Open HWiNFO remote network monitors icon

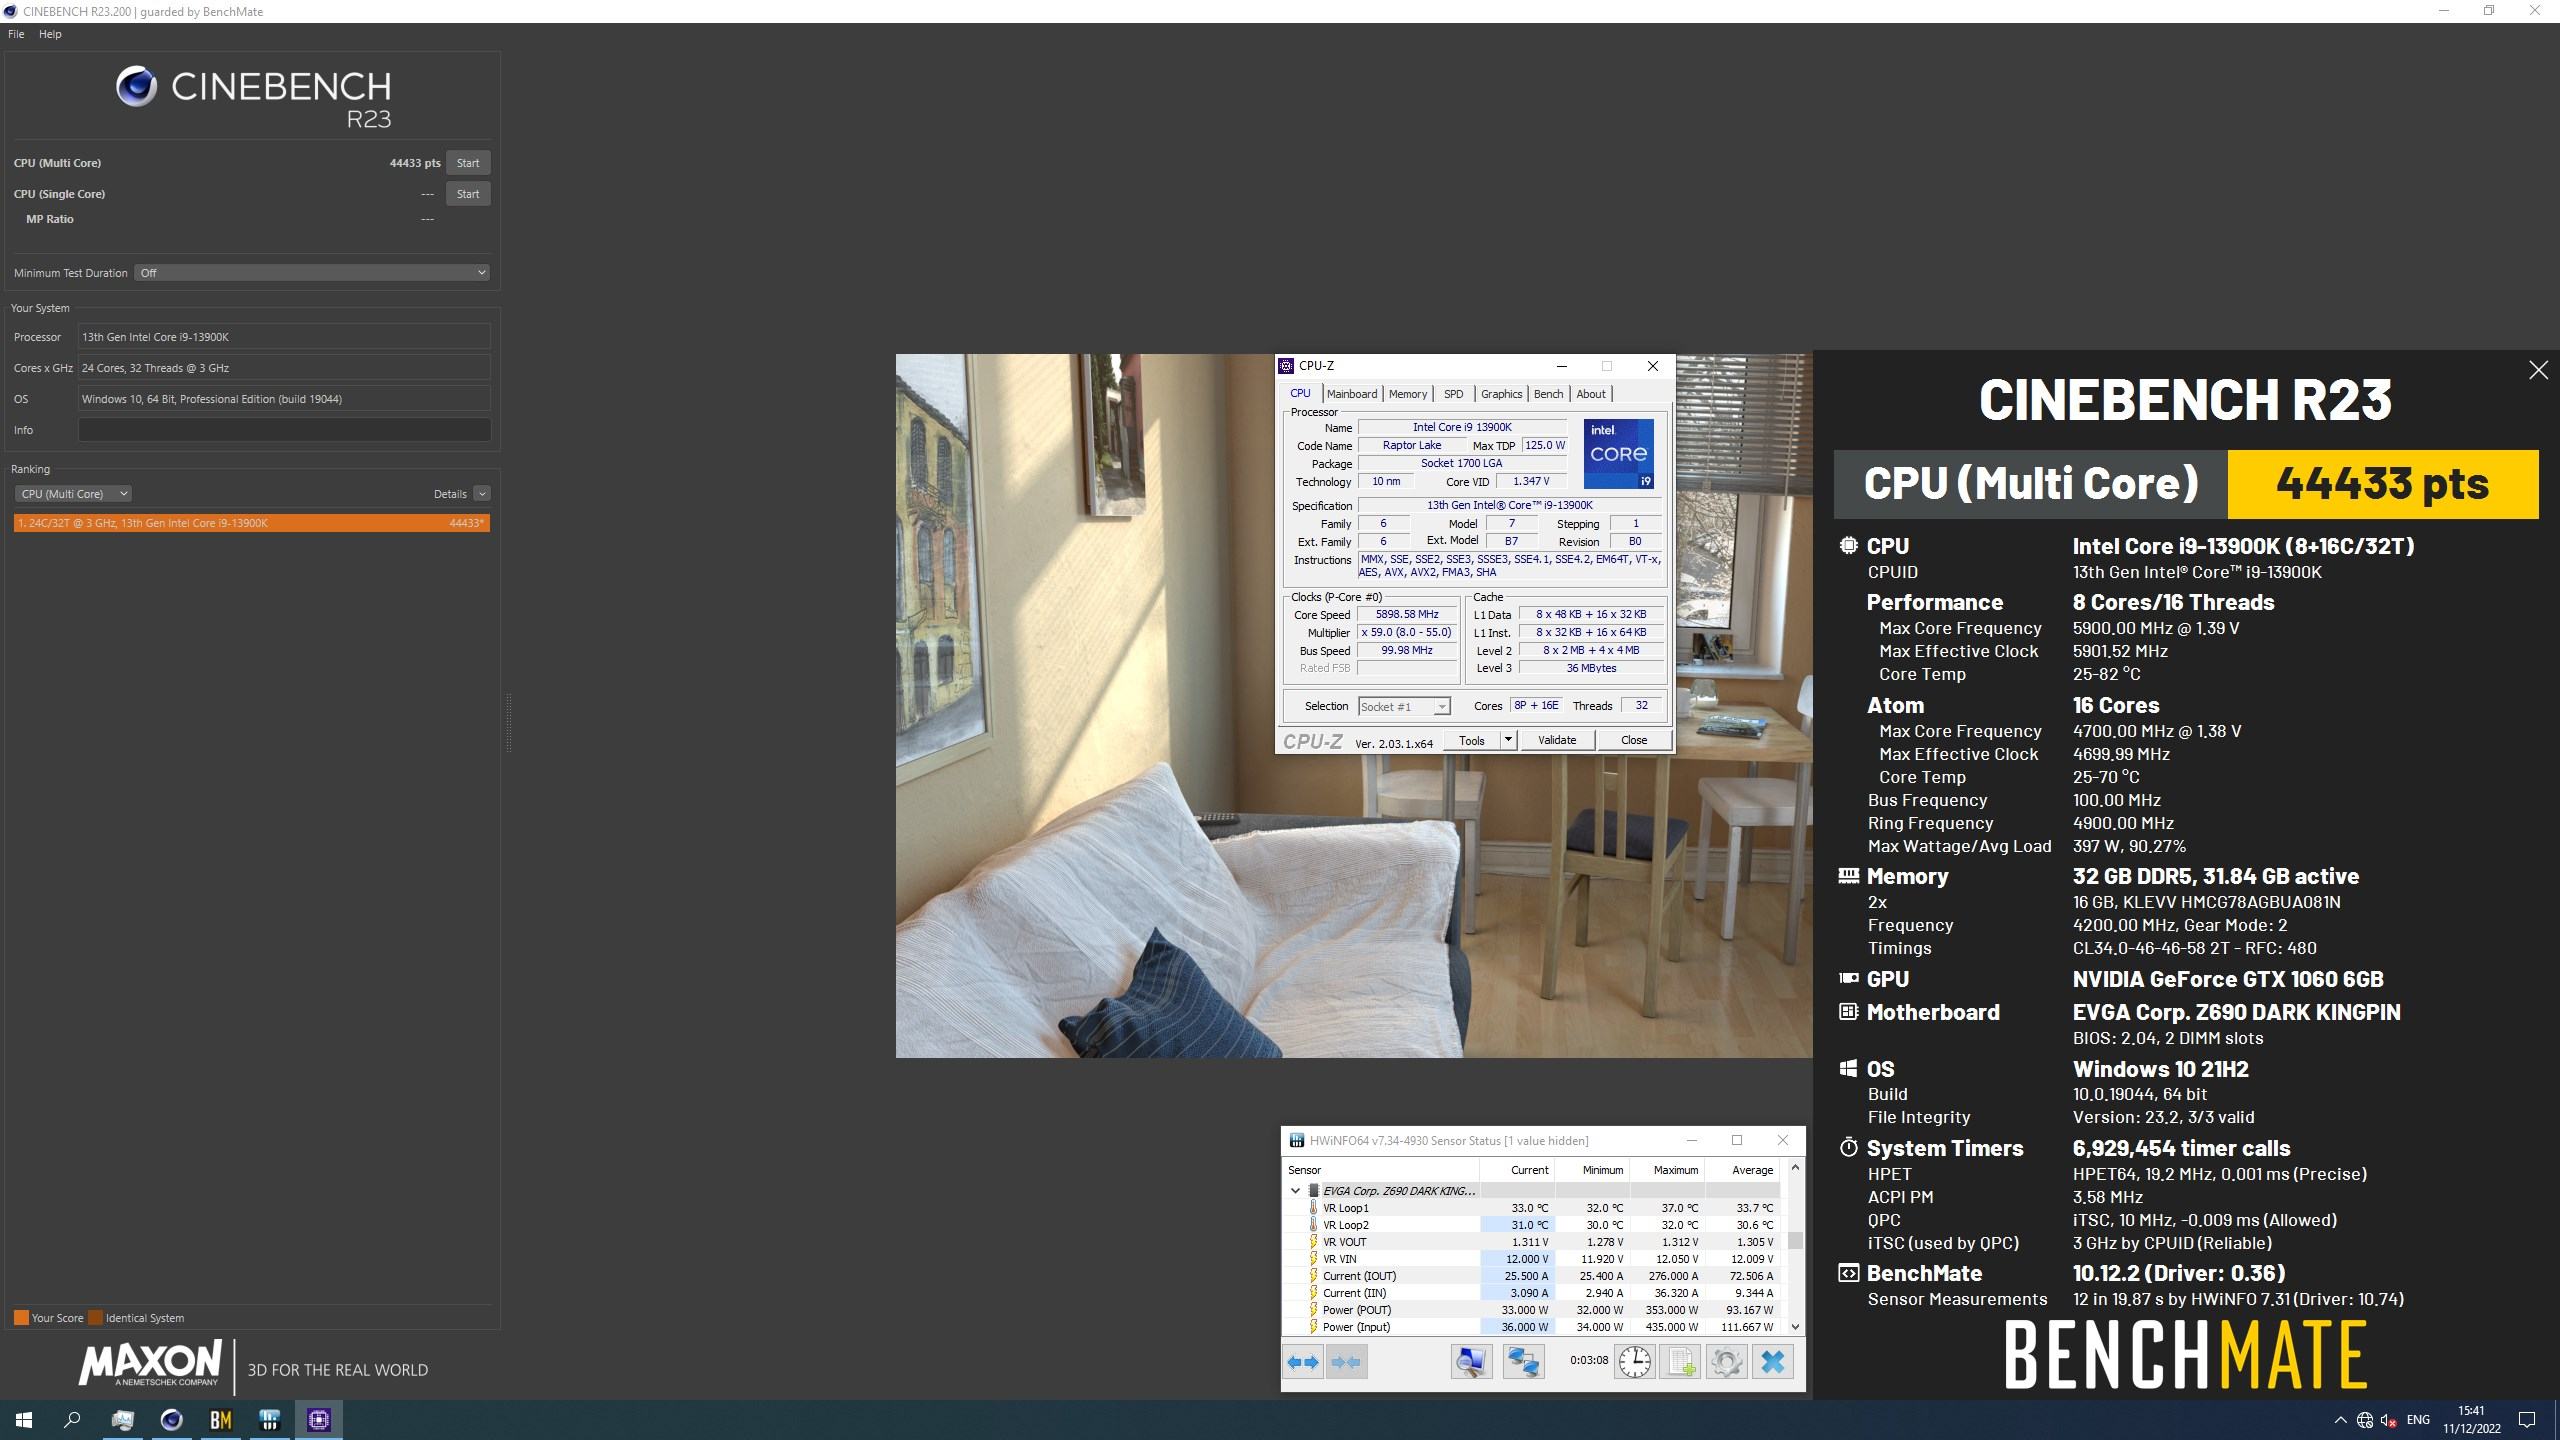[1523, 1362]
